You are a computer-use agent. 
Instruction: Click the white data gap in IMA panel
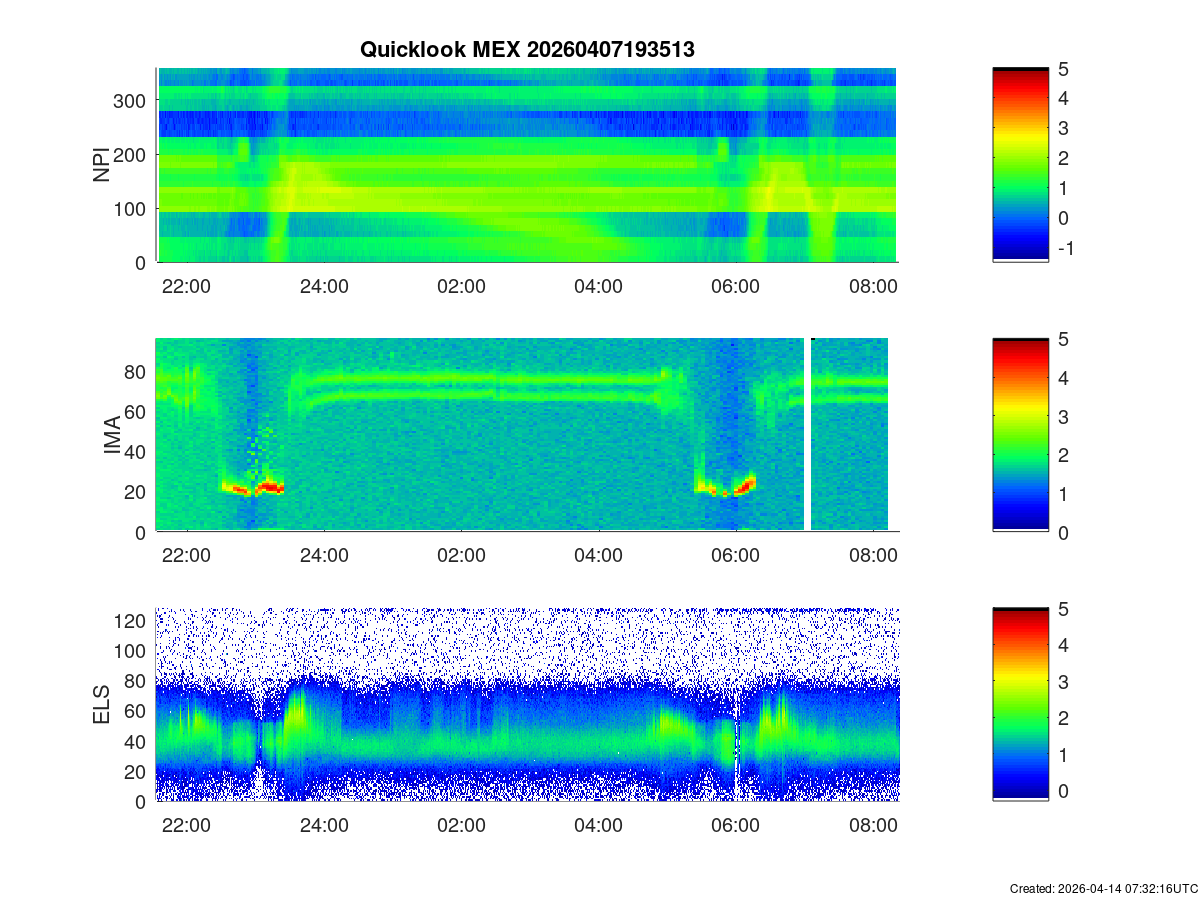click(x=807, y=435)
